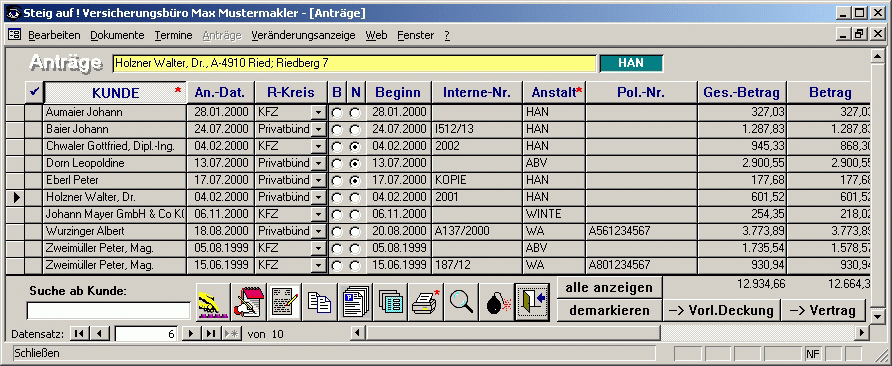
Task: Go to last record navigation arrow
Action: coord(211,334)
